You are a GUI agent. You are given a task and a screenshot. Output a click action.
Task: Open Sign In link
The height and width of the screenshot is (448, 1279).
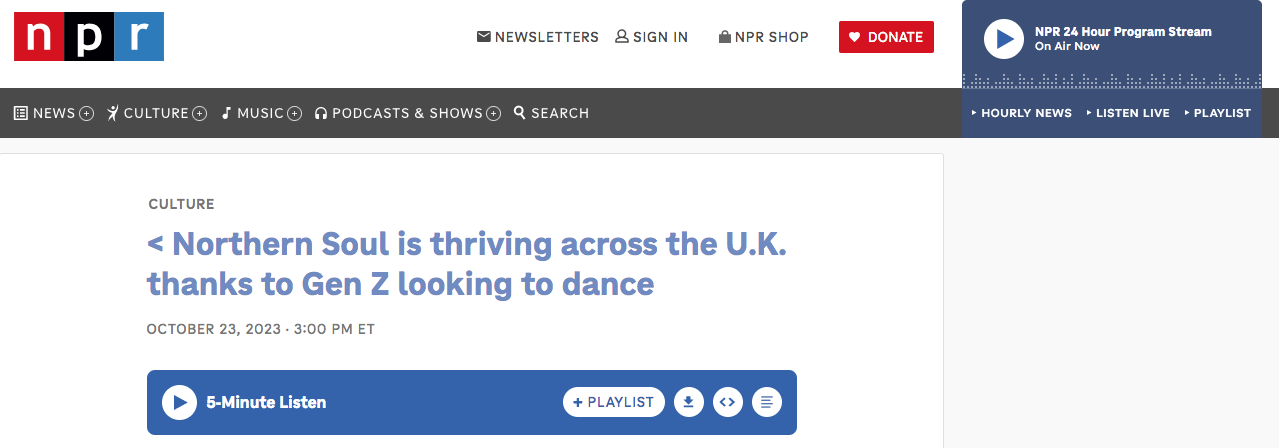click(652, 37)
